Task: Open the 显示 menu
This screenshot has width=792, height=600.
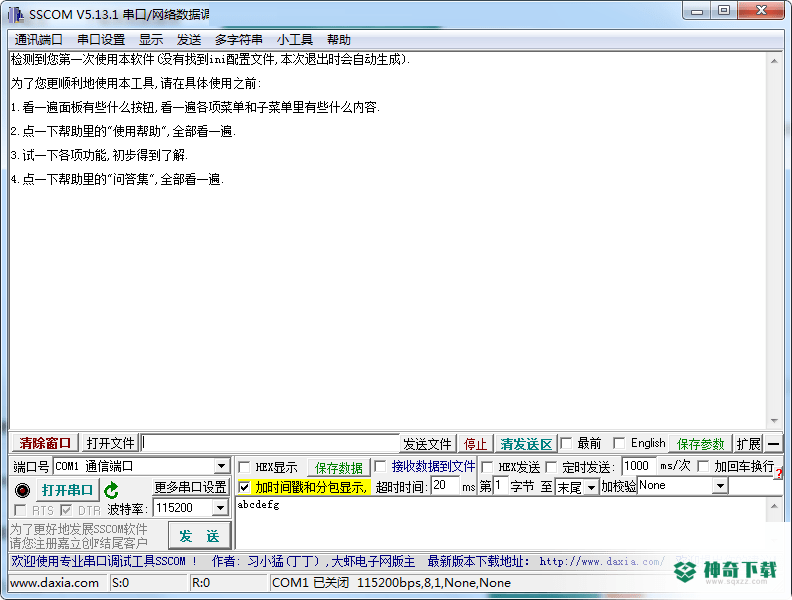Action: pos(151,39)
